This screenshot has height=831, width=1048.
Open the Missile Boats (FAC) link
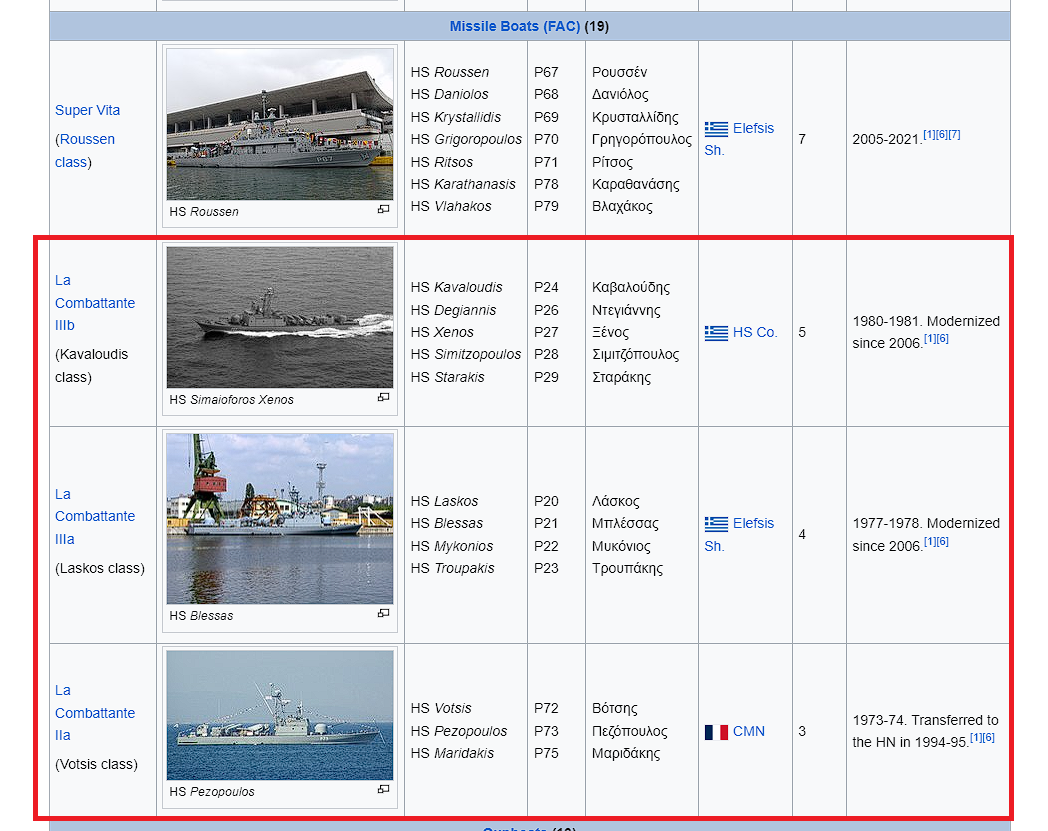515,26
